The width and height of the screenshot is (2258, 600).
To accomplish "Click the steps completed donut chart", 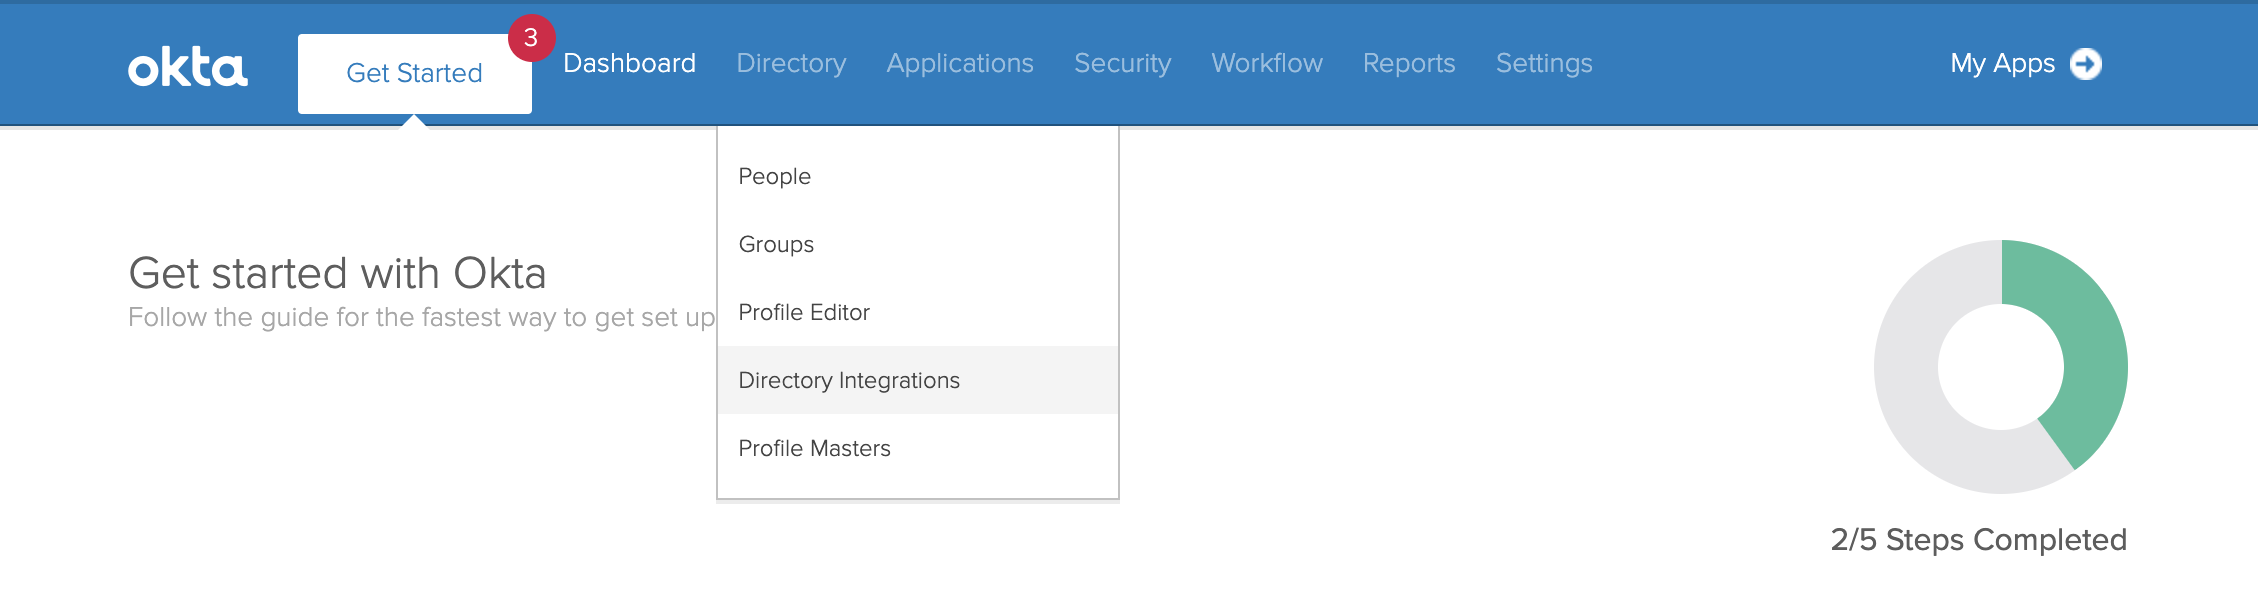I will pos(2001,367).
